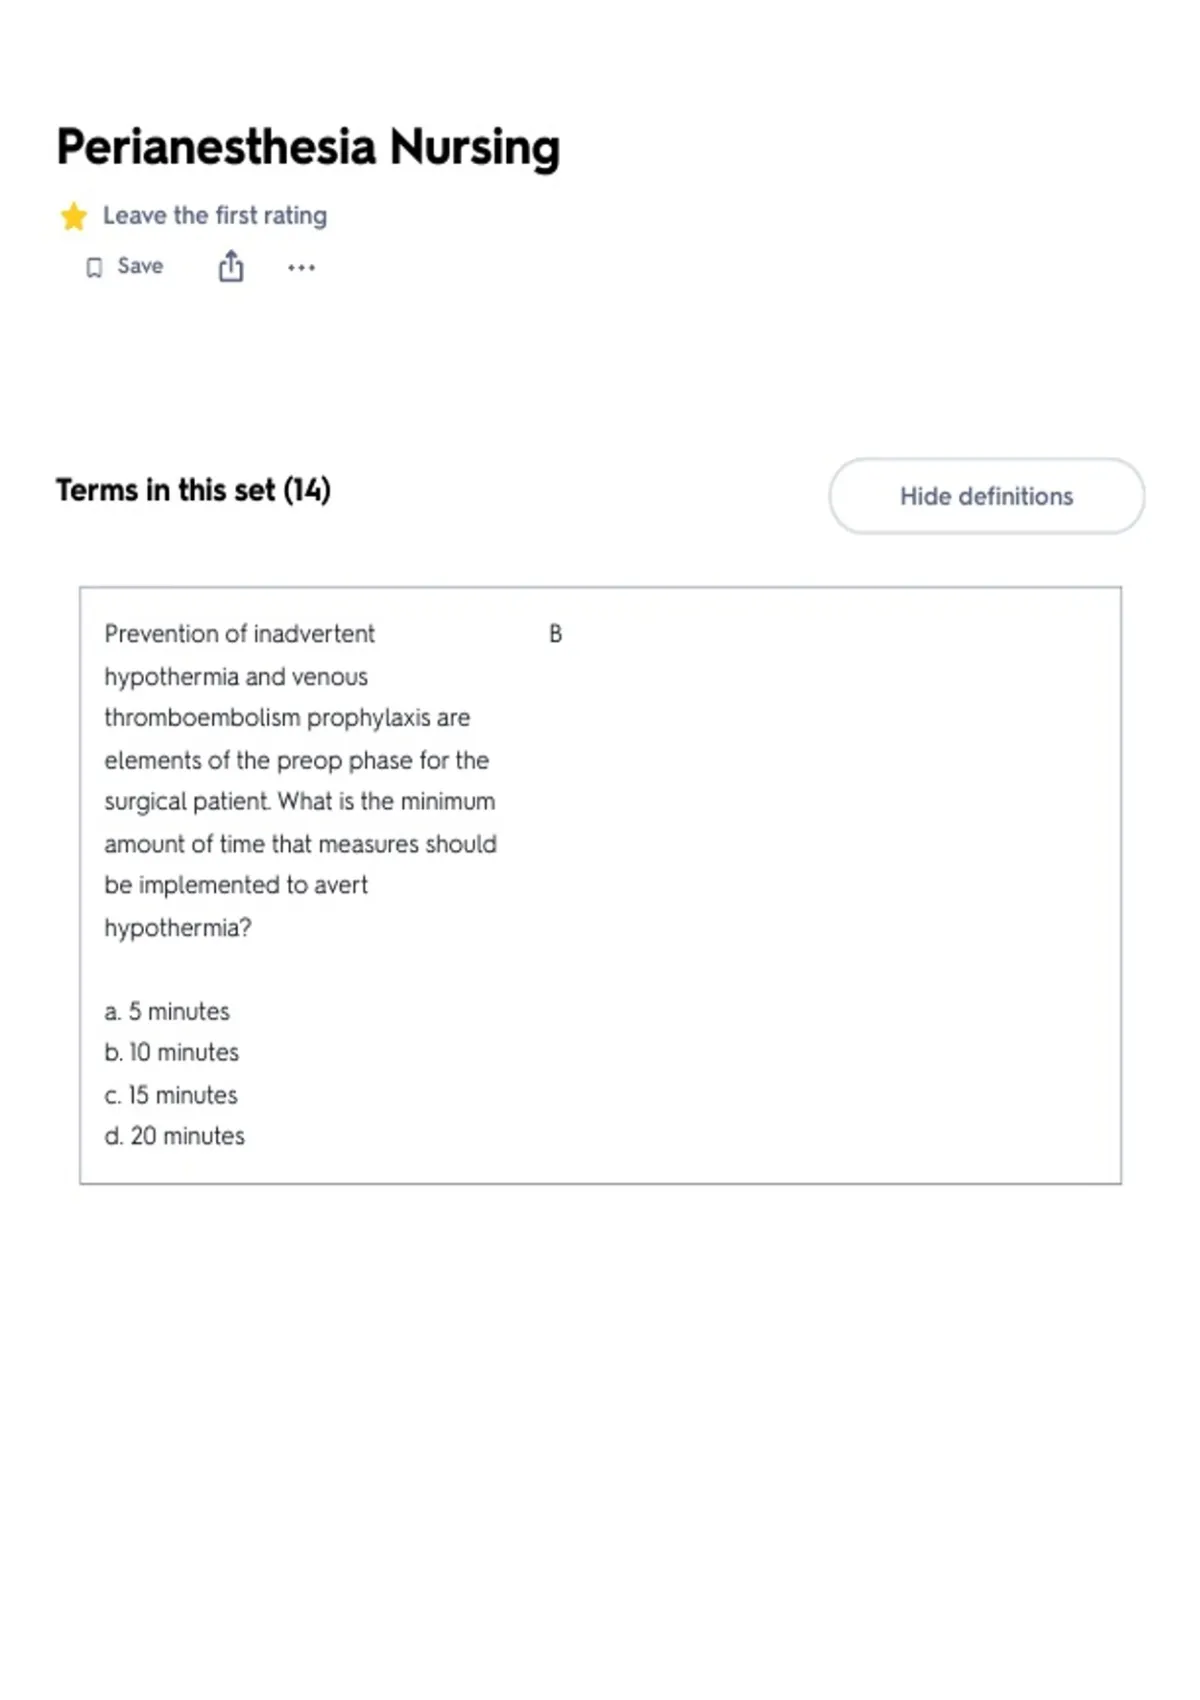Screen dimensions: 1200x1700
Task: Select the hypothermia question term text
Action: tap(301, 780)
